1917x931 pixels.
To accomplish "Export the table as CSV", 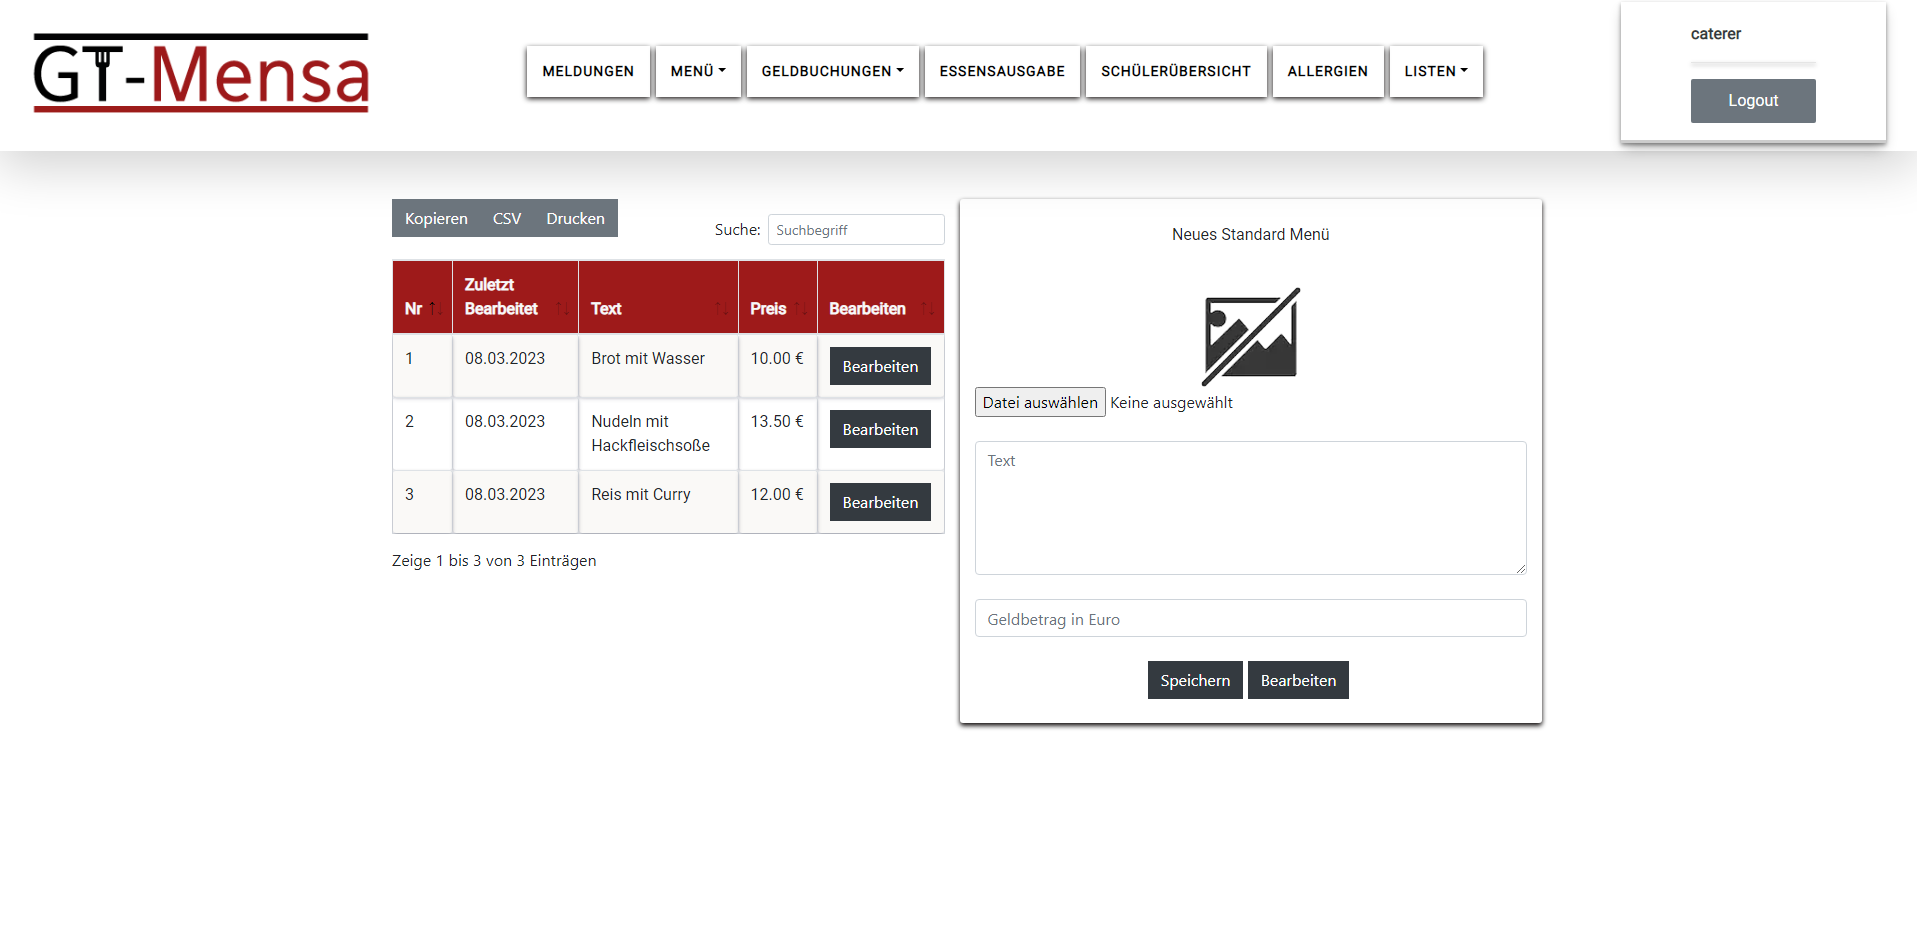I will [506, 218].
